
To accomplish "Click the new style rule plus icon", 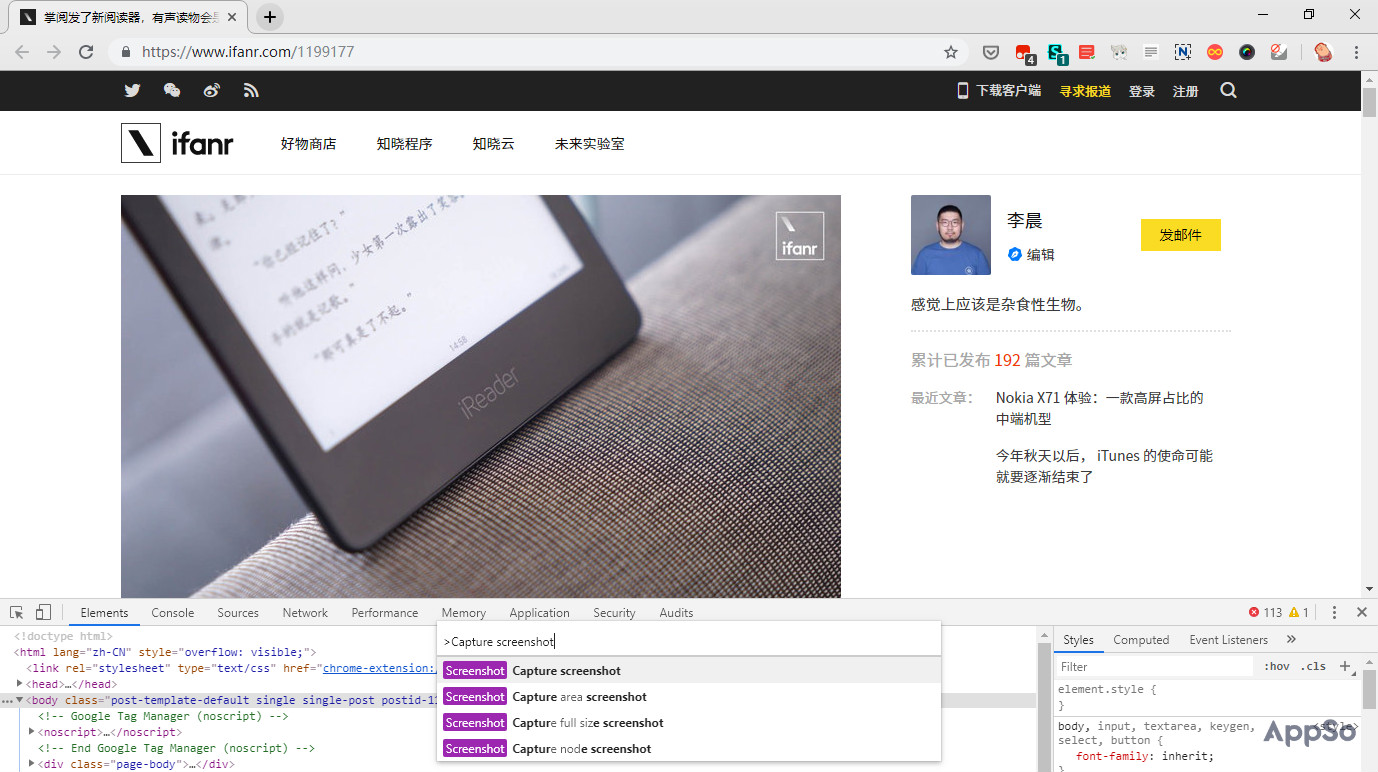I will tap(1344, 666).
